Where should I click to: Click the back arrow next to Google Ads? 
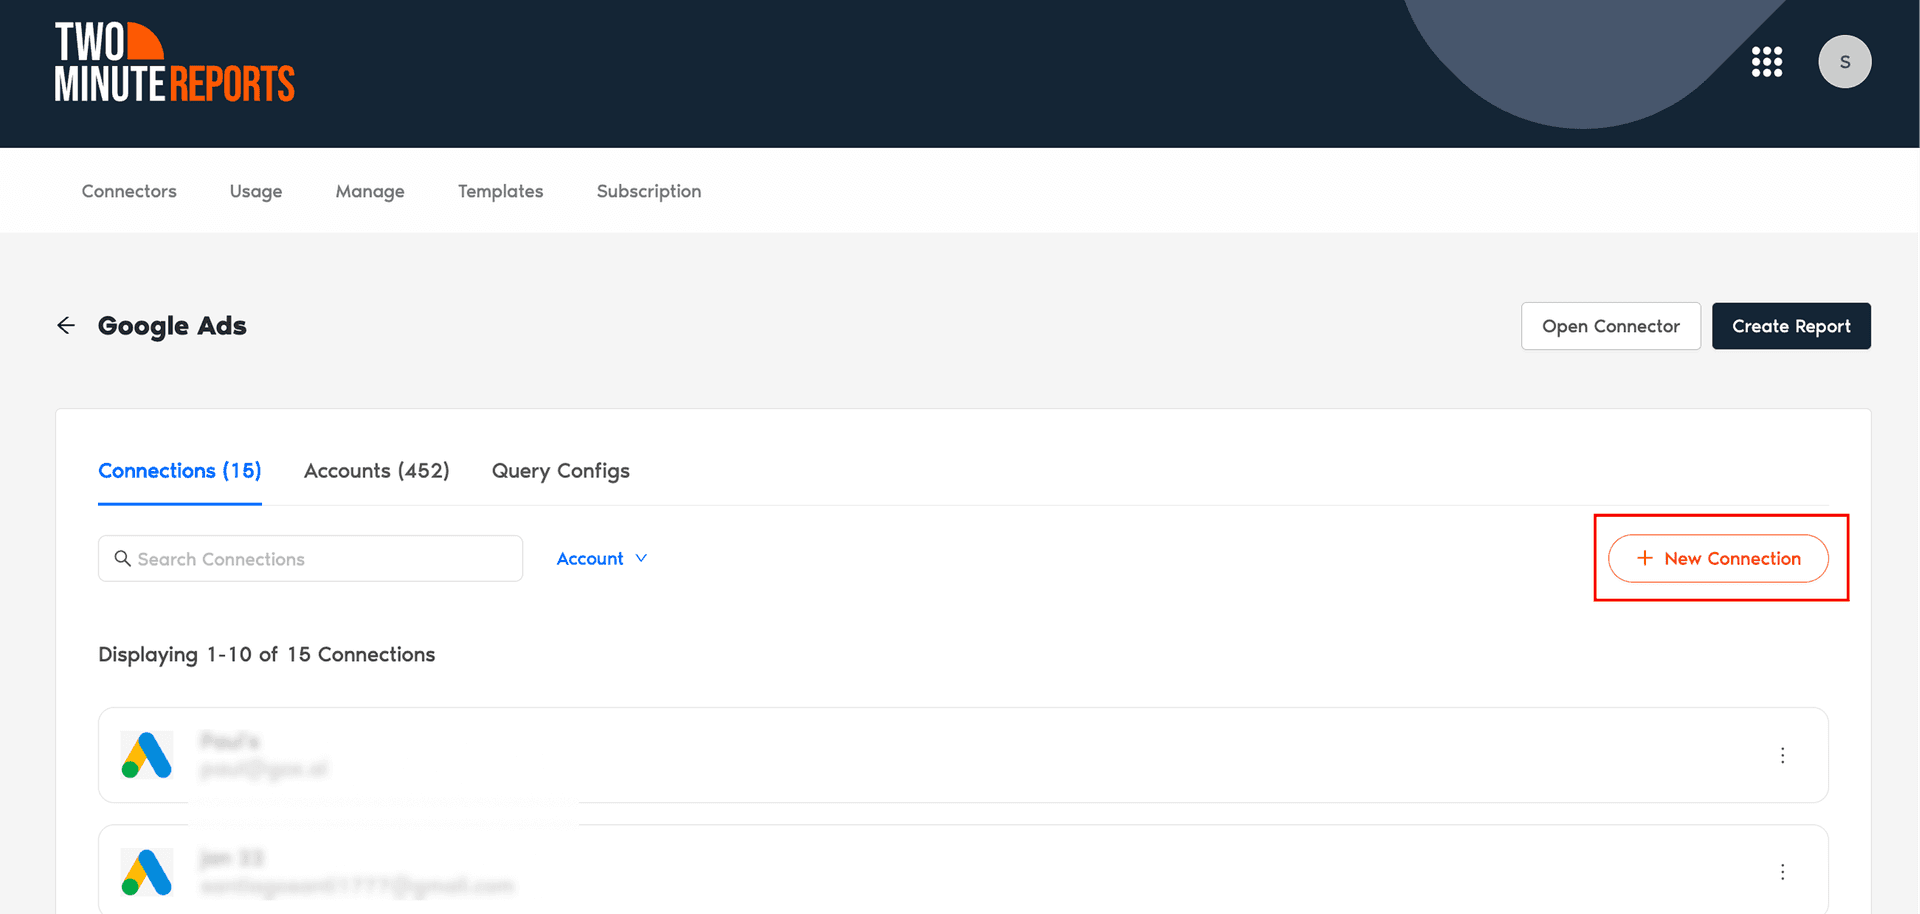pyautogui.click(x=65, y=325)
